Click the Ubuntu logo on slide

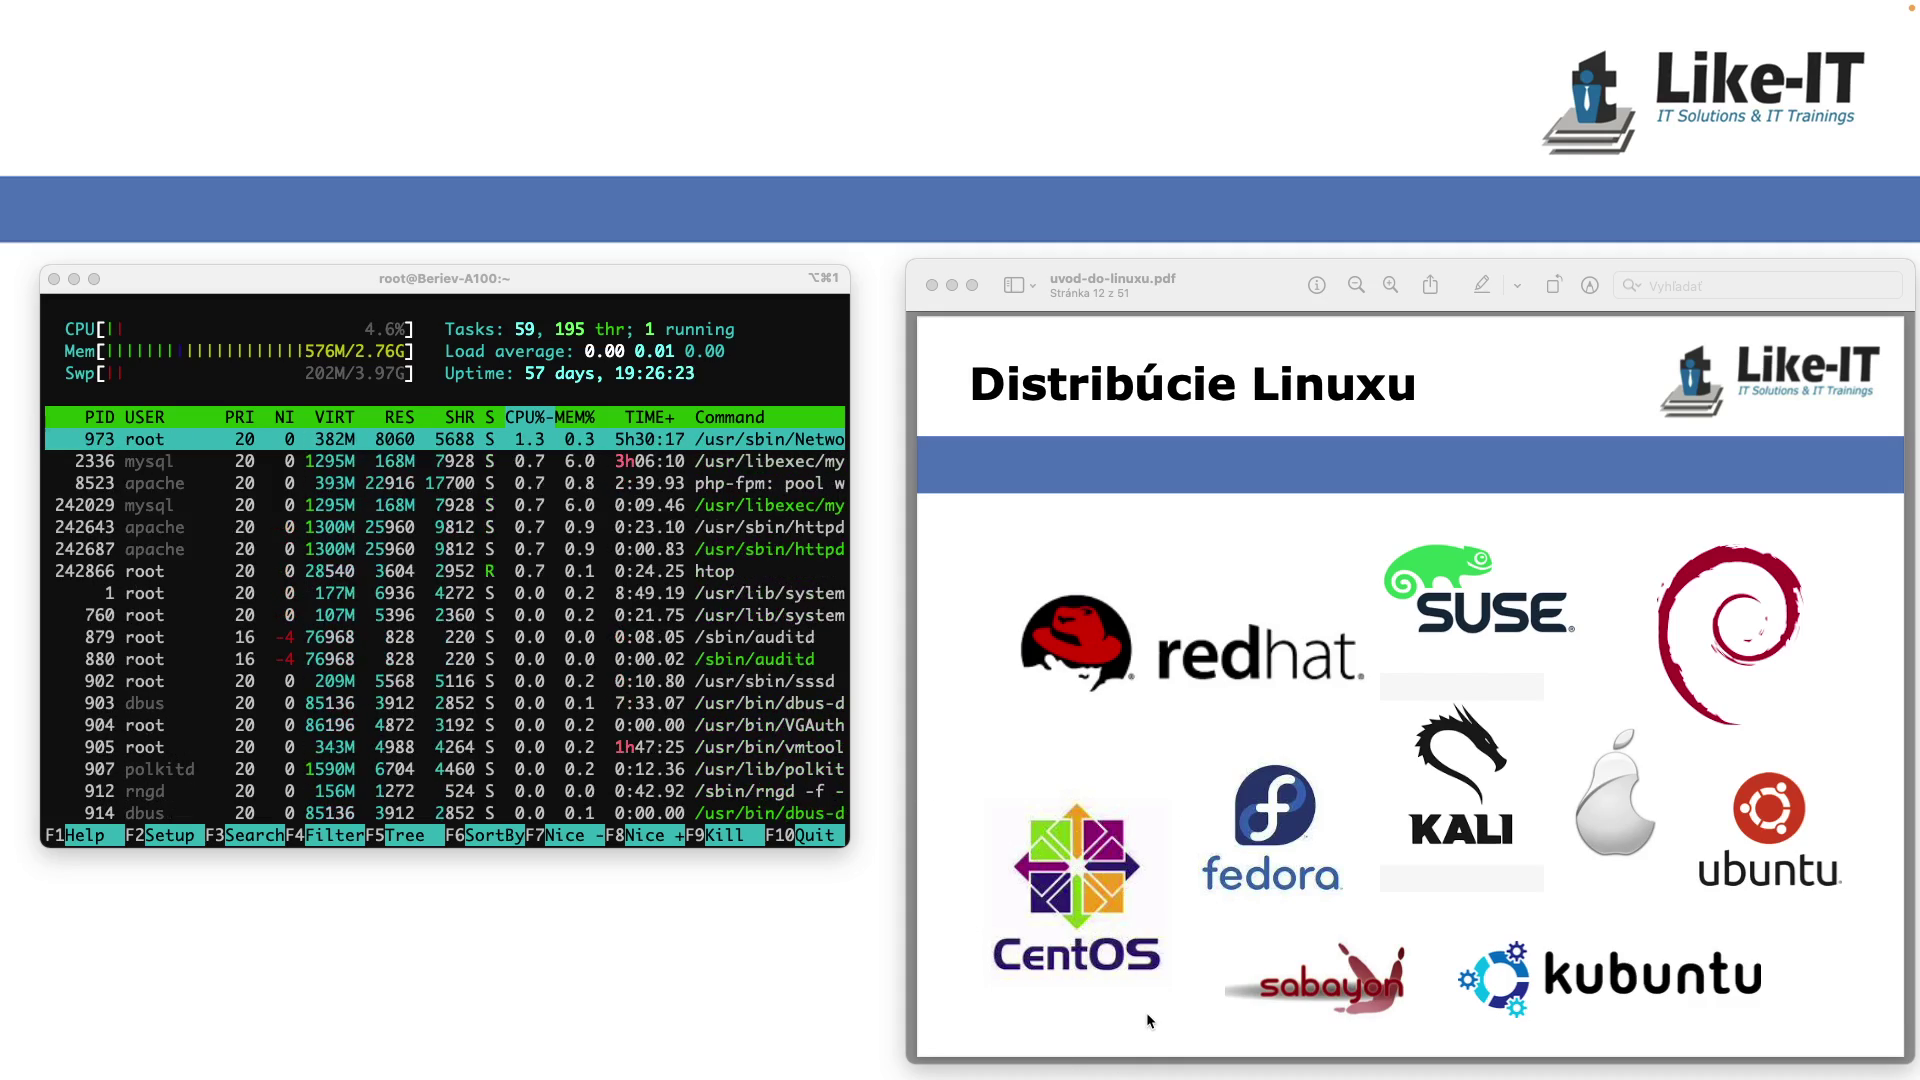coord(1769,830)
